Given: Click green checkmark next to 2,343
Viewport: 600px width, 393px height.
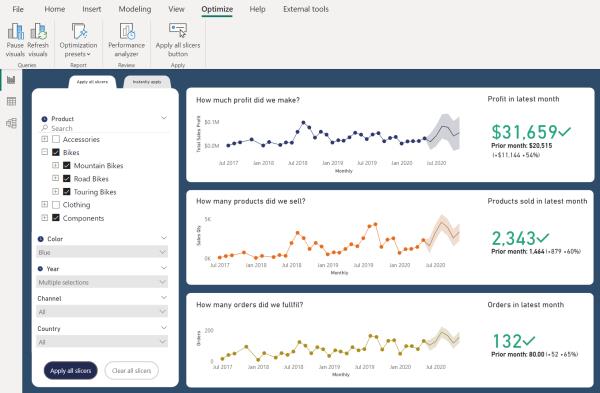Looking at the screenshot, I should 543,238.
